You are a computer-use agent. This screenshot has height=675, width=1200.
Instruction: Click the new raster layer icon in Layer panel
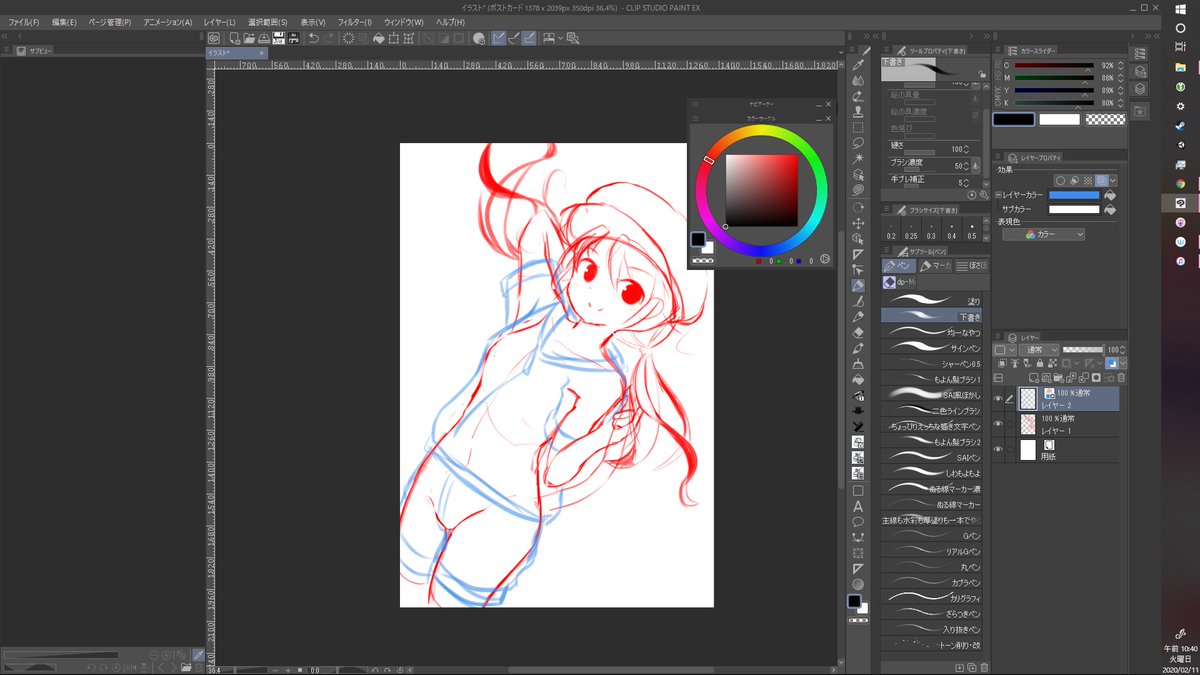pos(1034,378)
